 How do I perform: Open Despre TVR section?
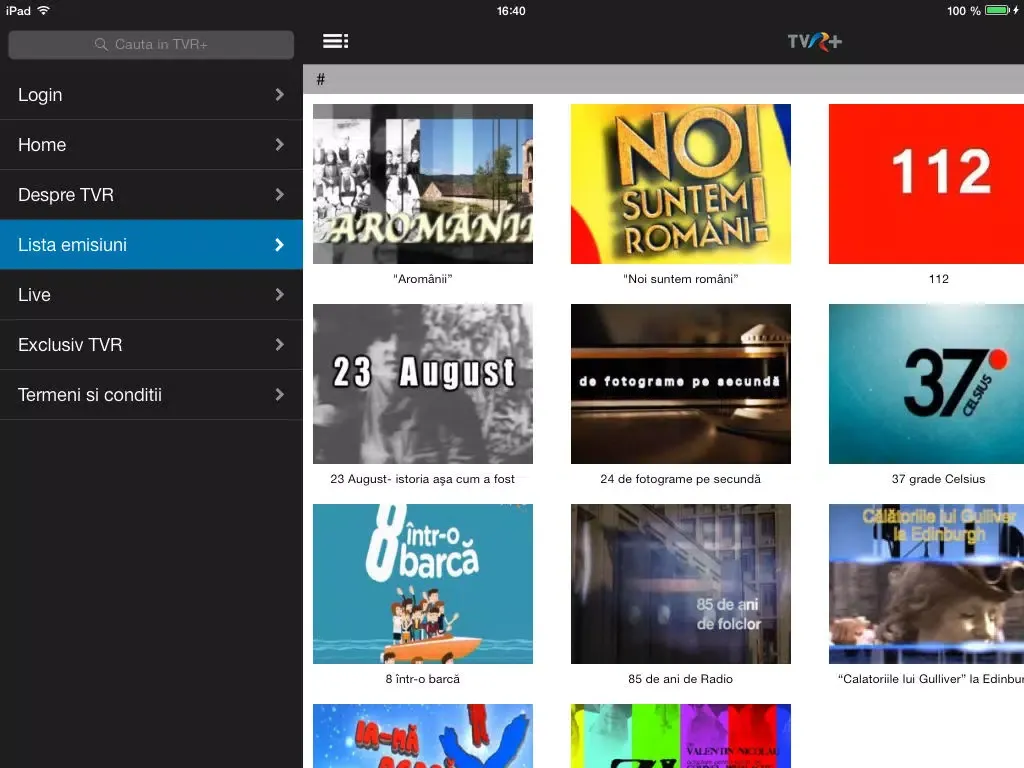click(x=152, y=195)
